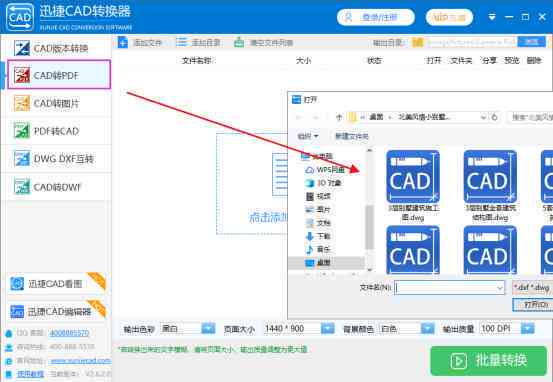Image resolution: width=553 pixels, height=382 pixels.
Task: Click the 文件名称 column header
Action: pos(197,61)
